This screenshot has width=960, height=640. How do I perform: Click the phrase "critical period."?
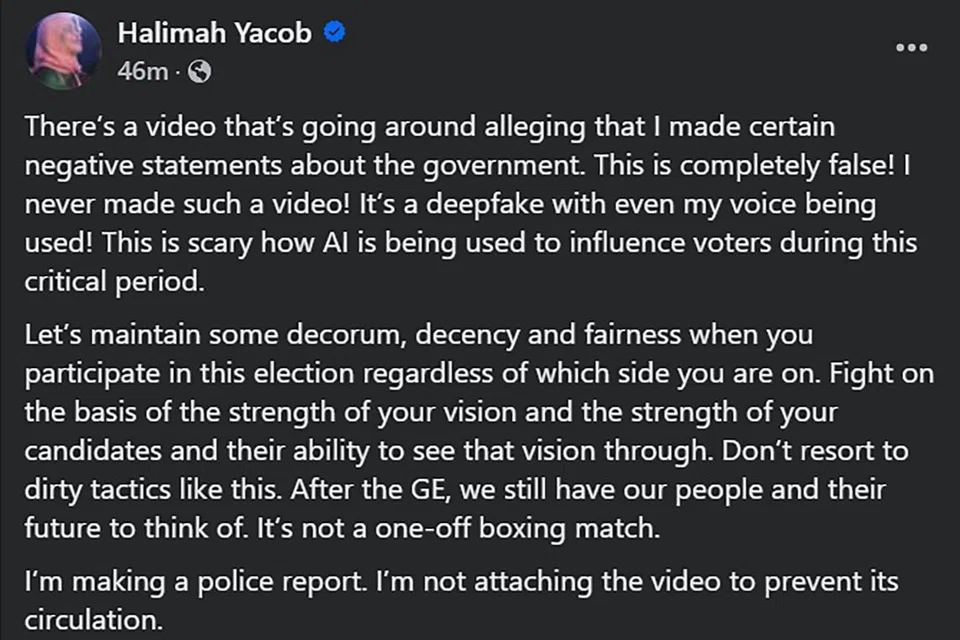(x=113, y=282)
